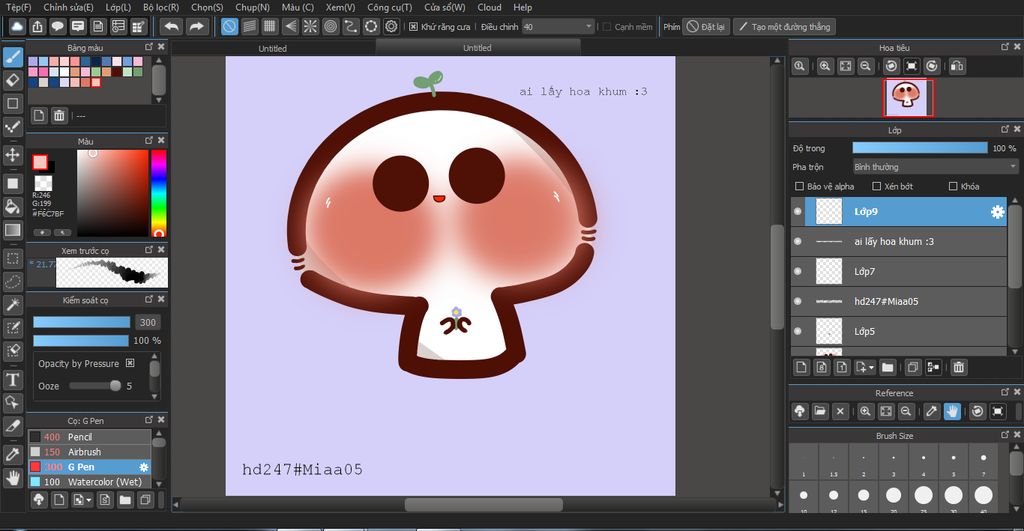Select the Text tool
This screenshot has width=1024, height=531.
[12, 379]
